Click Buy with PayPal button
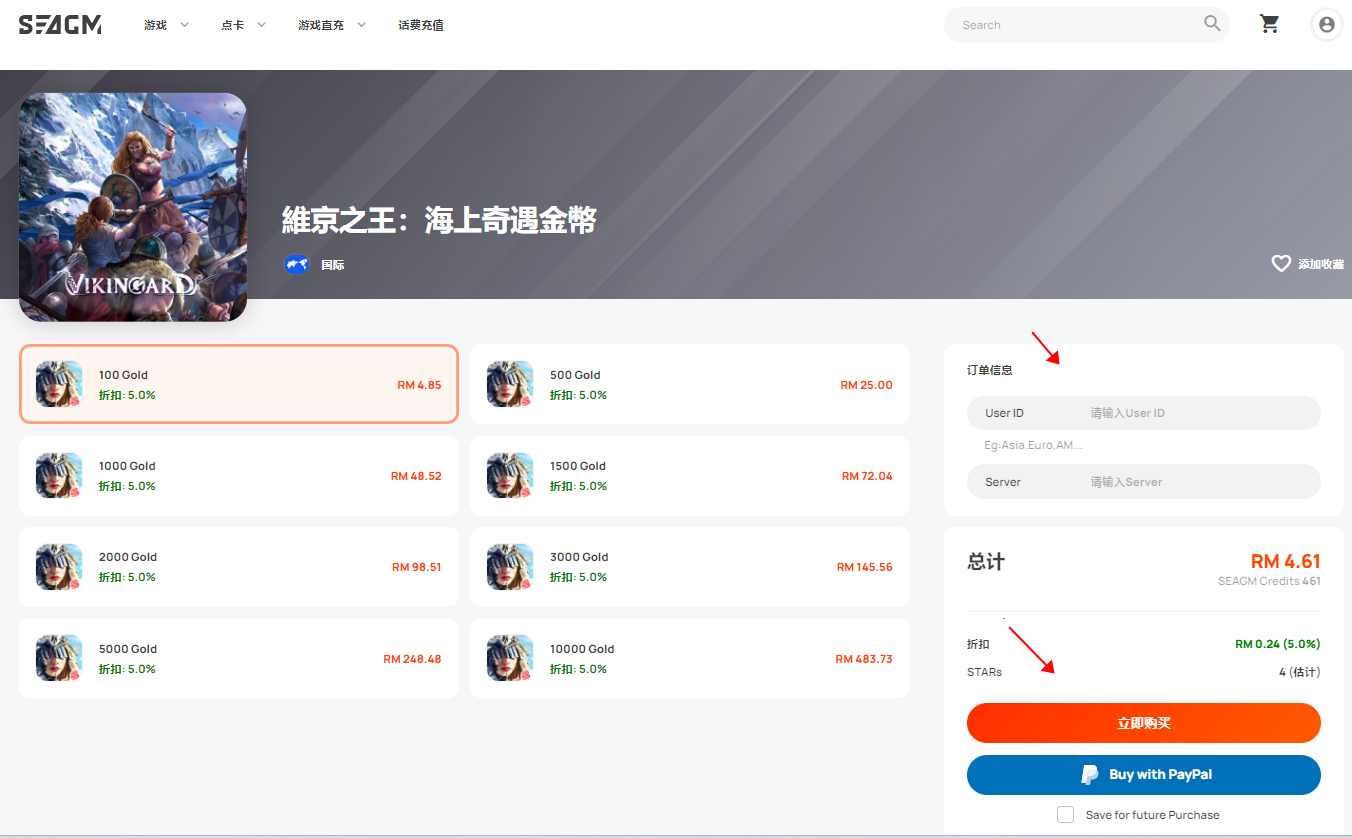Screen dimensions: 1352x838 point(1144,775)
